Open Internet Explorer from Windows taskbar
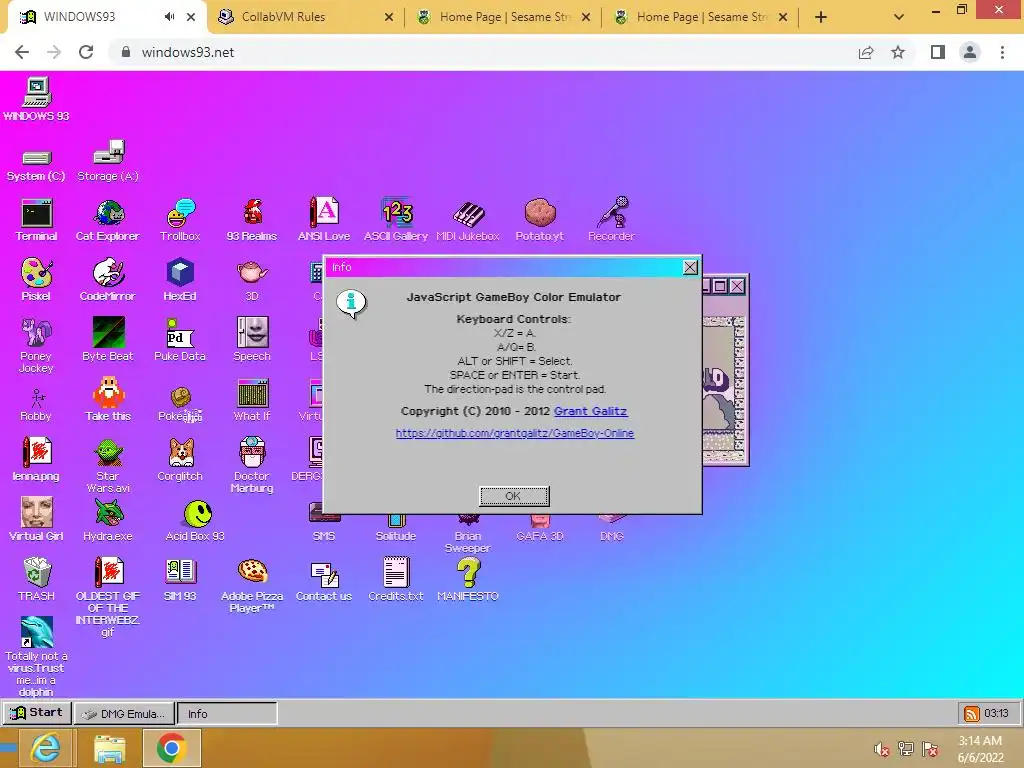 click(45, 748)
